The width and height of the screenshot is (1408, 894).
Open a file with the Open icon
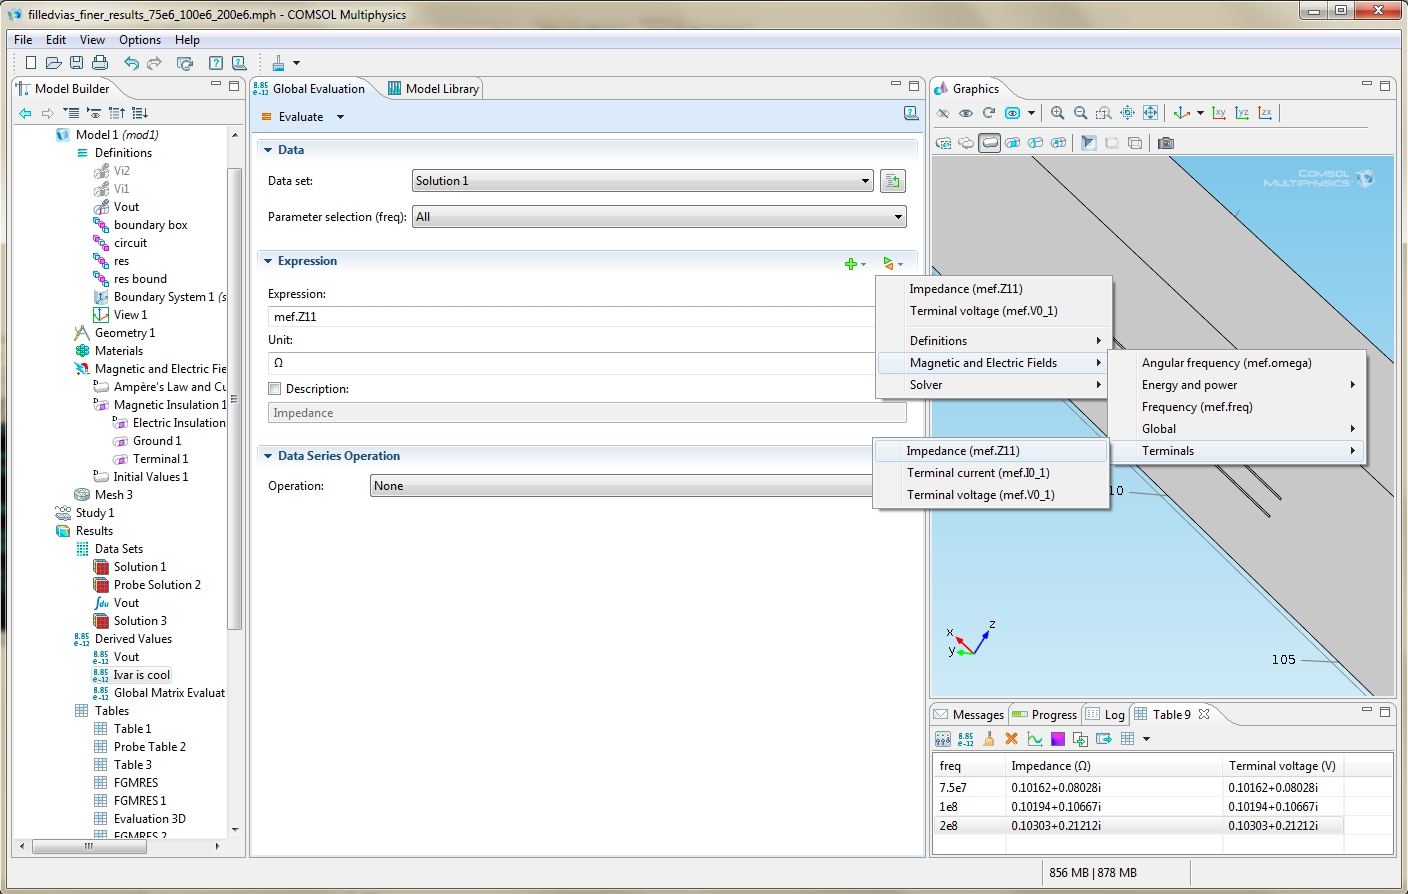[53, 63]
